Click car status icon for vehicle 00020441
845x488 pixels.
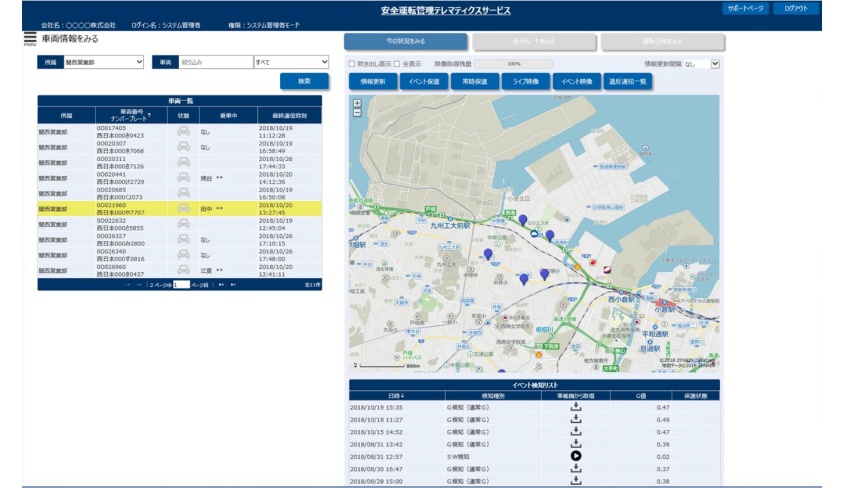pyautogui.click(x=183, y=177)
